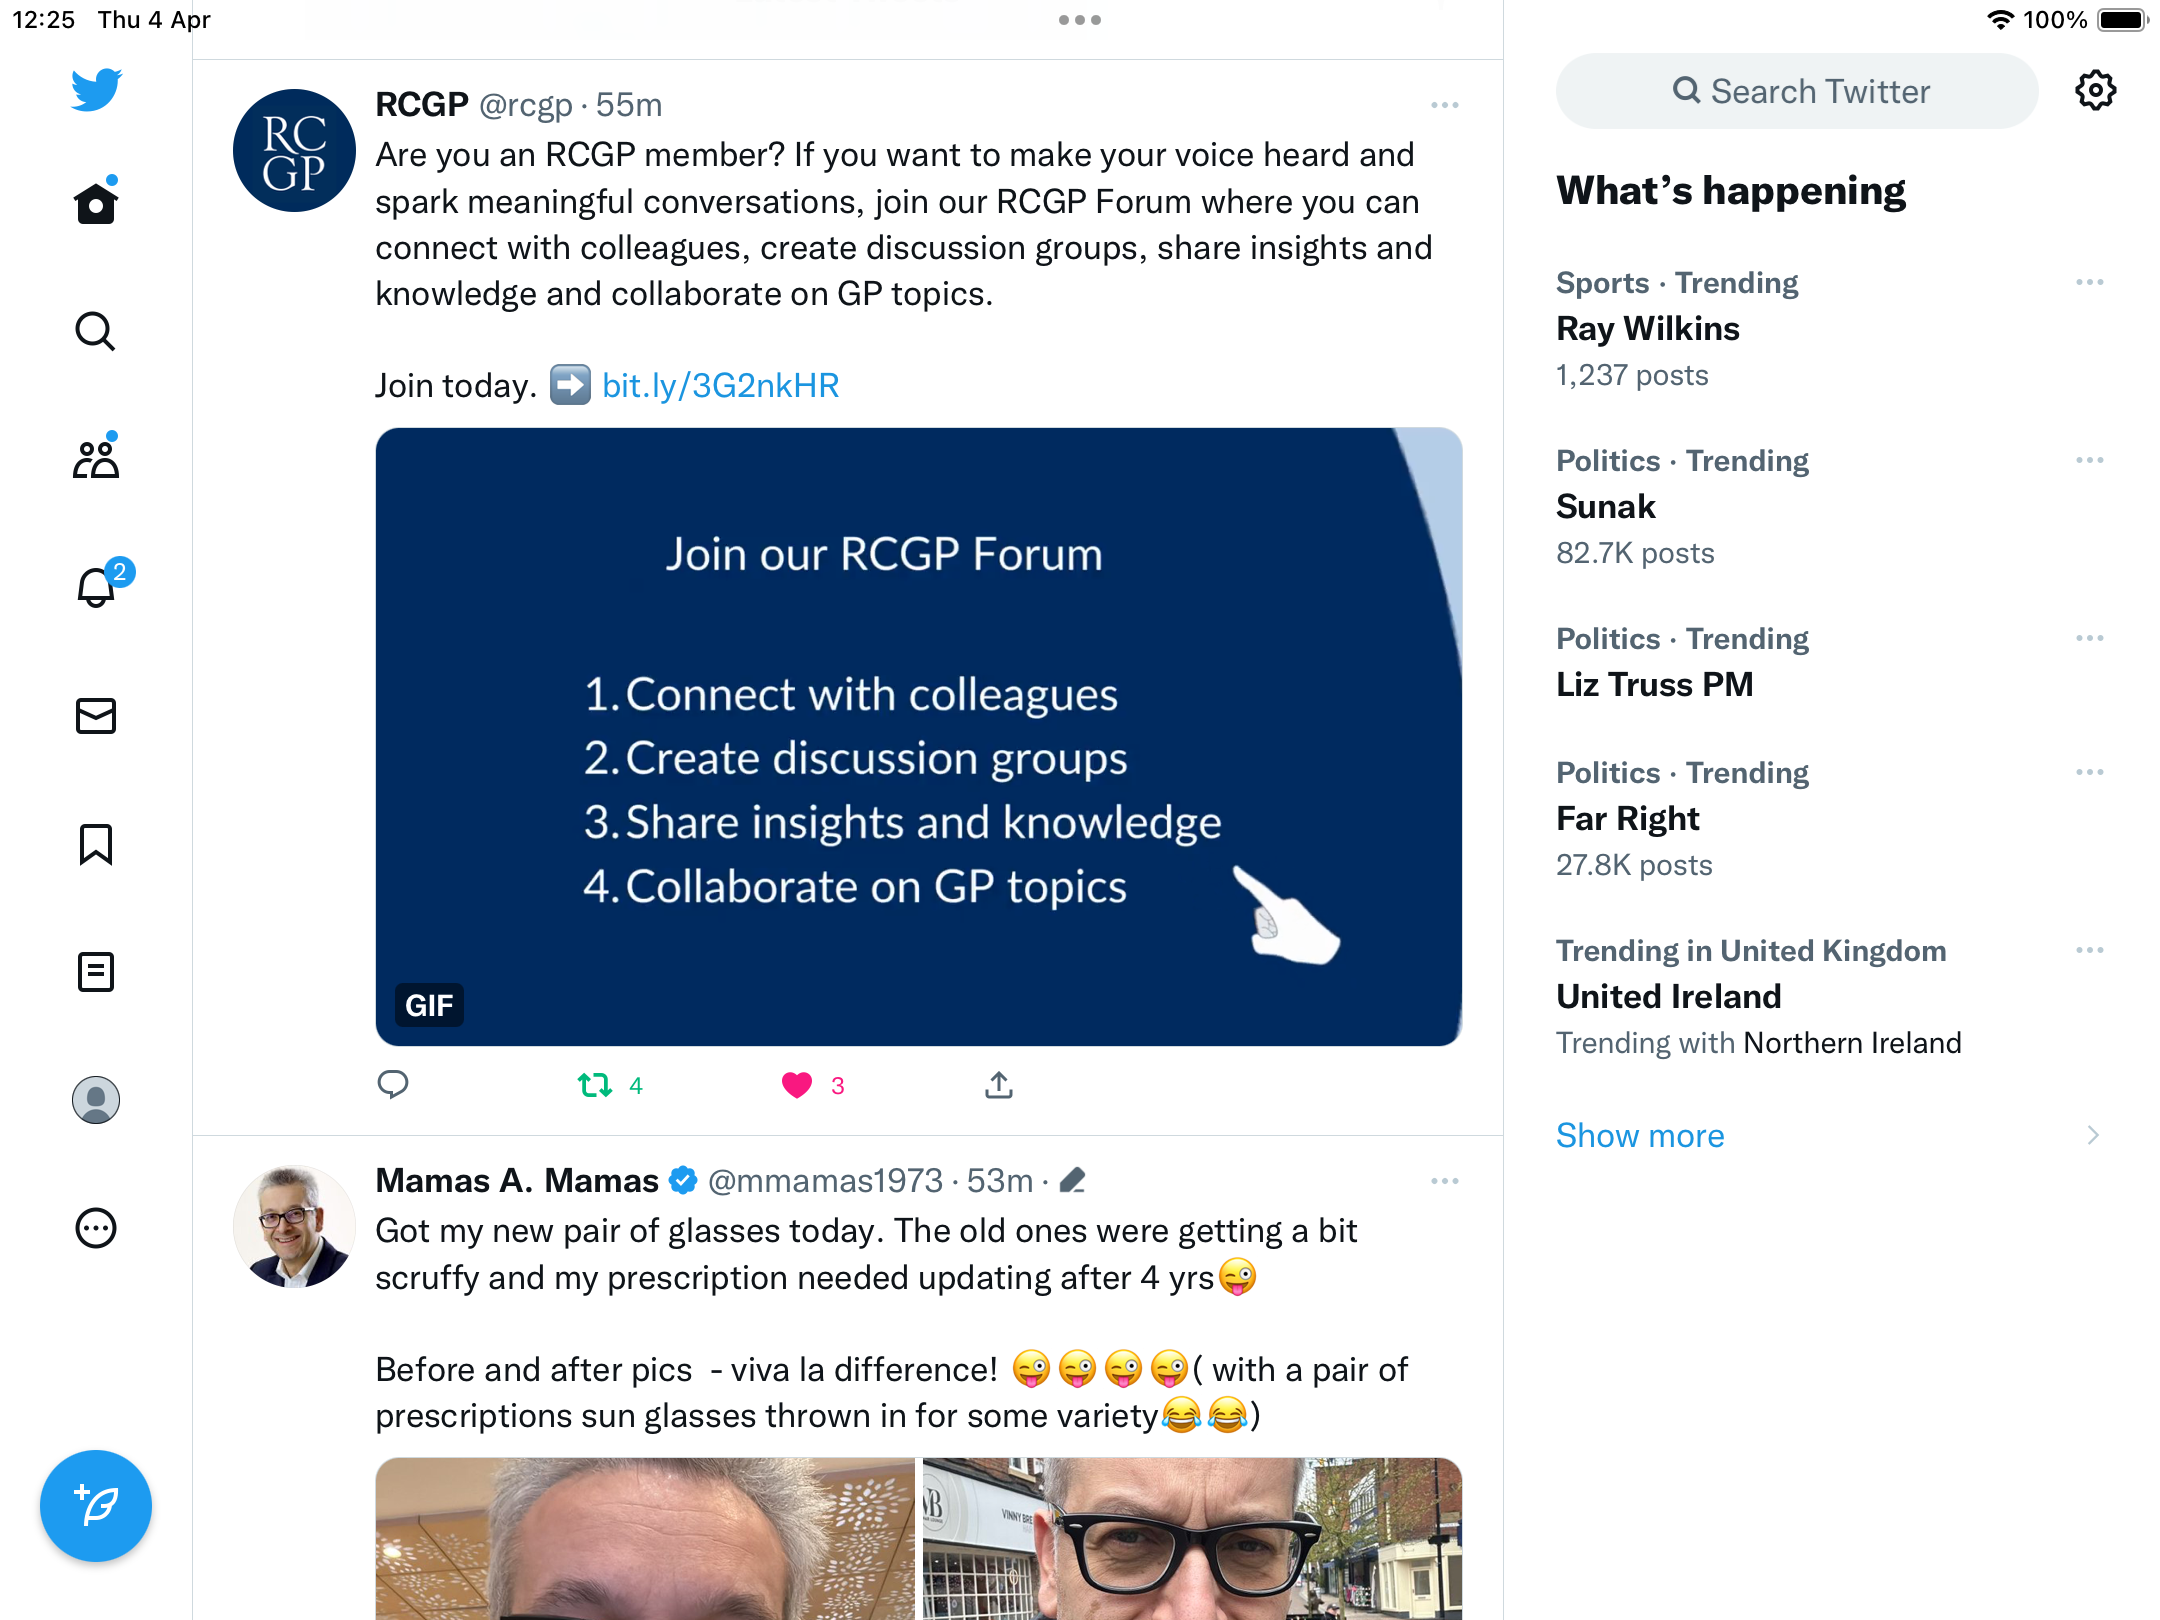Open Bookmarks icon in sidebar
The height and width of the screenshot is (1620, 2160).
96,844
